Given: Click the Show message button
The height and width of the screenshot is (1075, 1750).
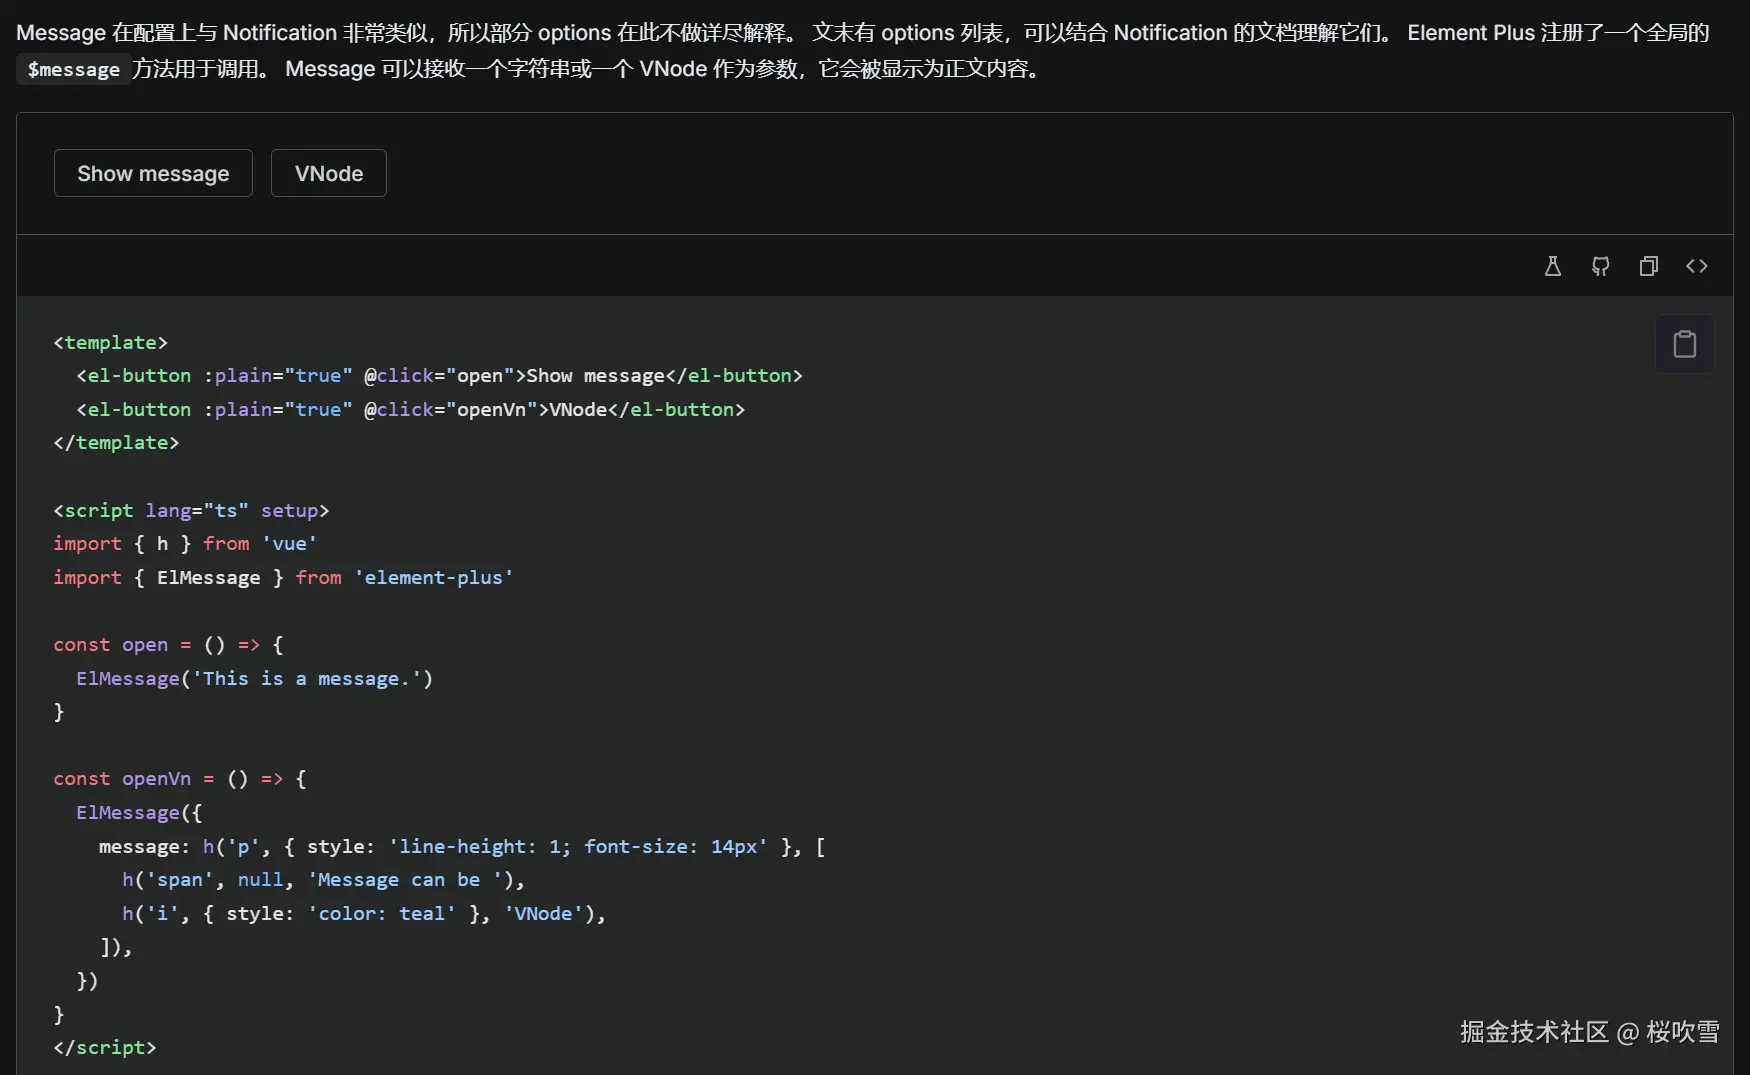Looking at the screenshot, I should pos(153,173).
